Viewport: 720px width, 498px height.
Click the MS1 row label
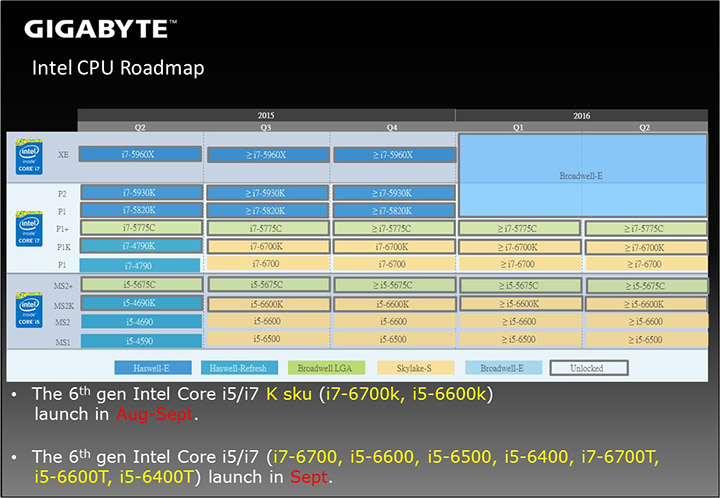(63, 342)
